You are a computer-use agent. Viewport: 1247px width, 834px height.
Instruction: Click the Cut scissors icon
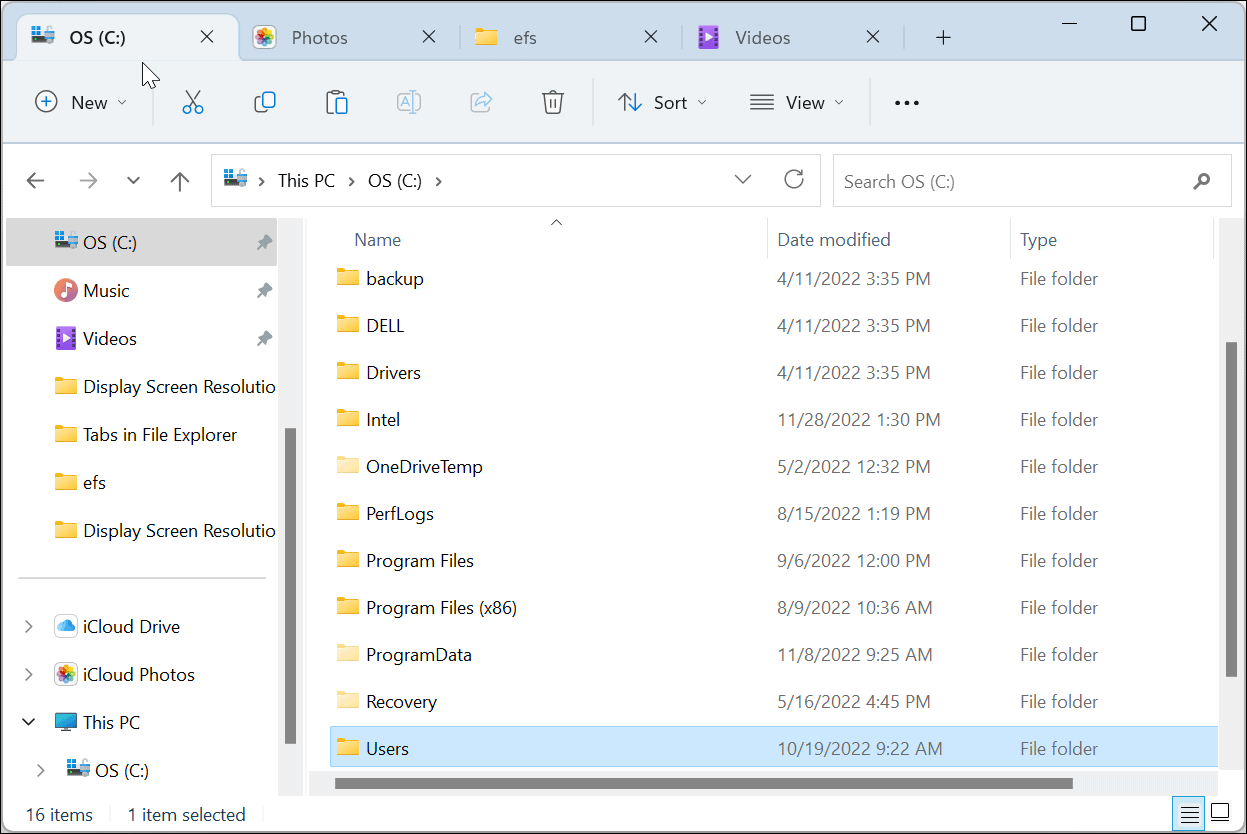click(x=193, y=102)
